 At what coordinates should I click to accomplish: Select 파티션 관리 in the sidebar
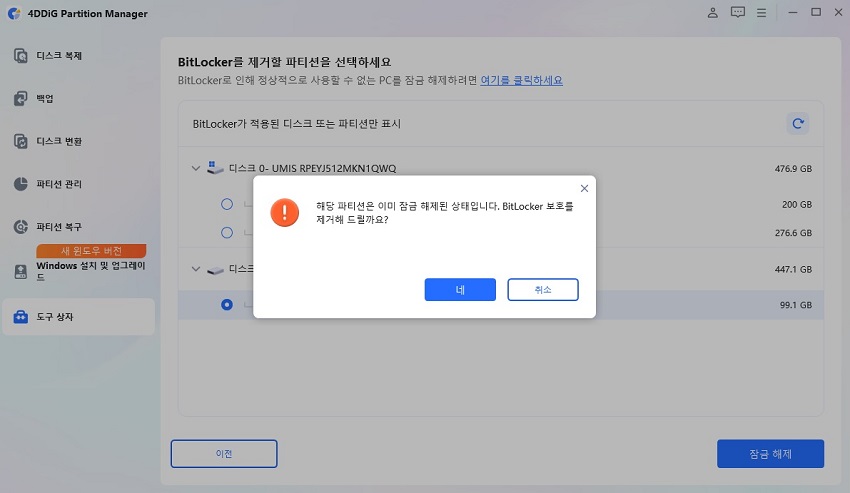coord(79,184)
